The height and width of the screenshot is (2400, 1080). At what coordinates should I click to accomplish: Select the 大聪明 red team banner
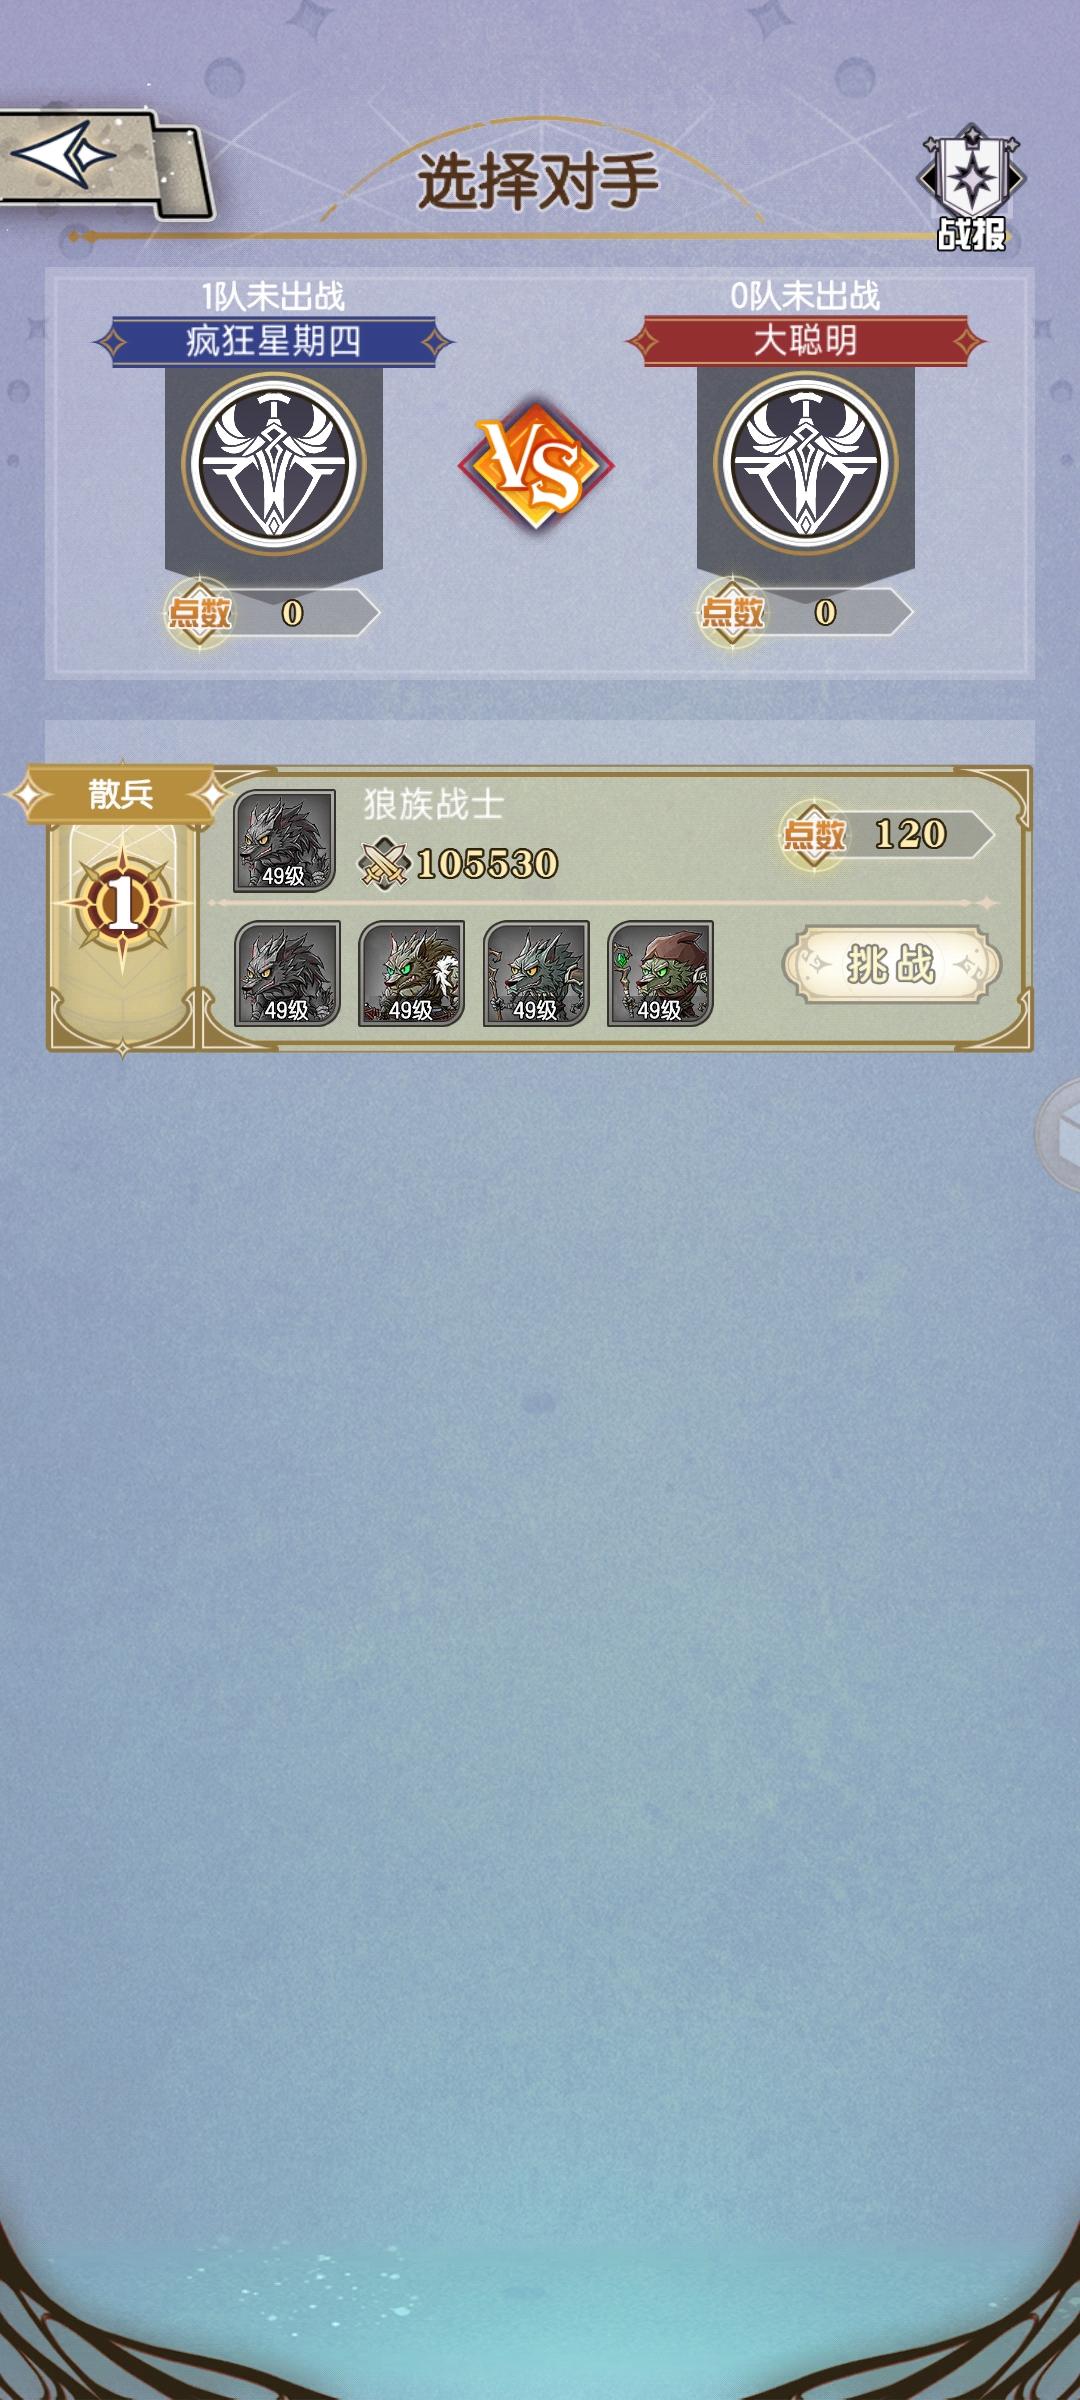pyautogui.click(x=805, y=342)
